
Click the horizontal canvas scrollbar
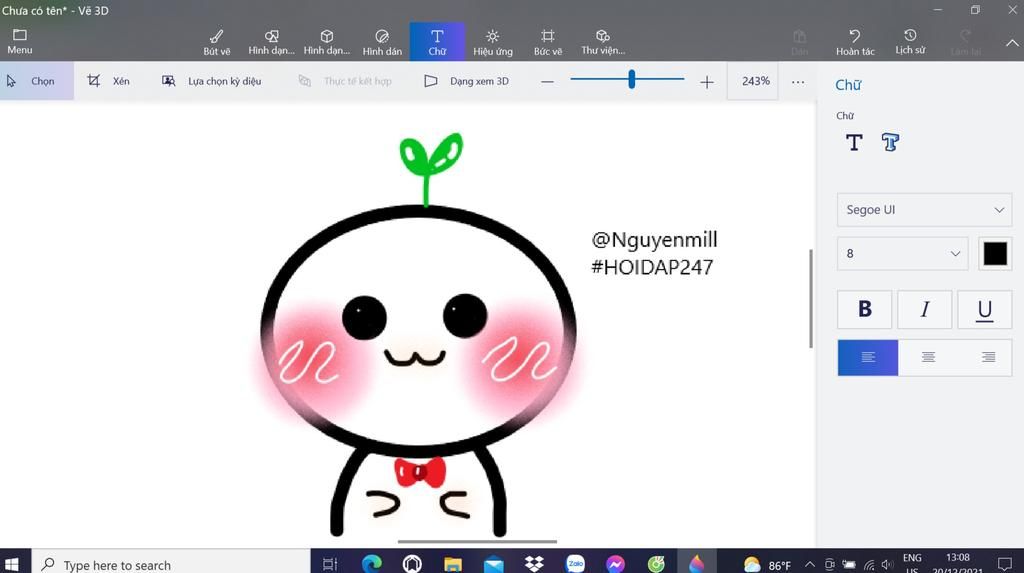(477, 542)
